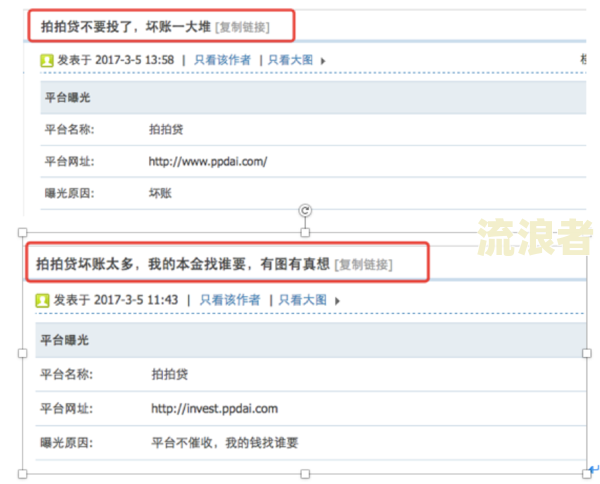Click 复制链接 next to 拍拍贷不要投了 title
The image size is (600, 484).
tap(243, 27)
